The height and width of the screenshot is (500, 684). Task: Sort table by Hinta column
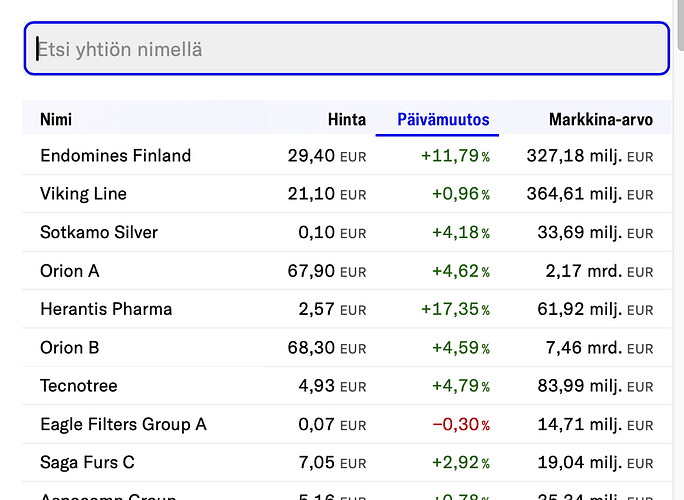(346, 120)
